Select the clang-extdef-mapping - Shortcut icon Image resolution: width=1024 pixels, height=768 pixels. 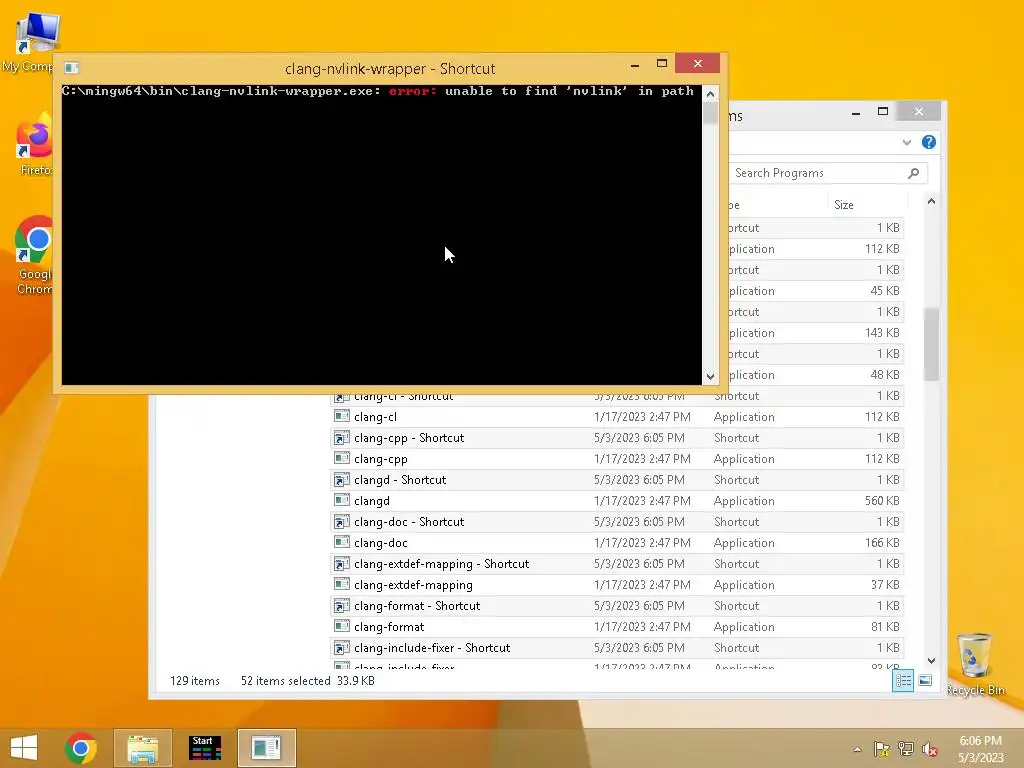coord(341,564)
